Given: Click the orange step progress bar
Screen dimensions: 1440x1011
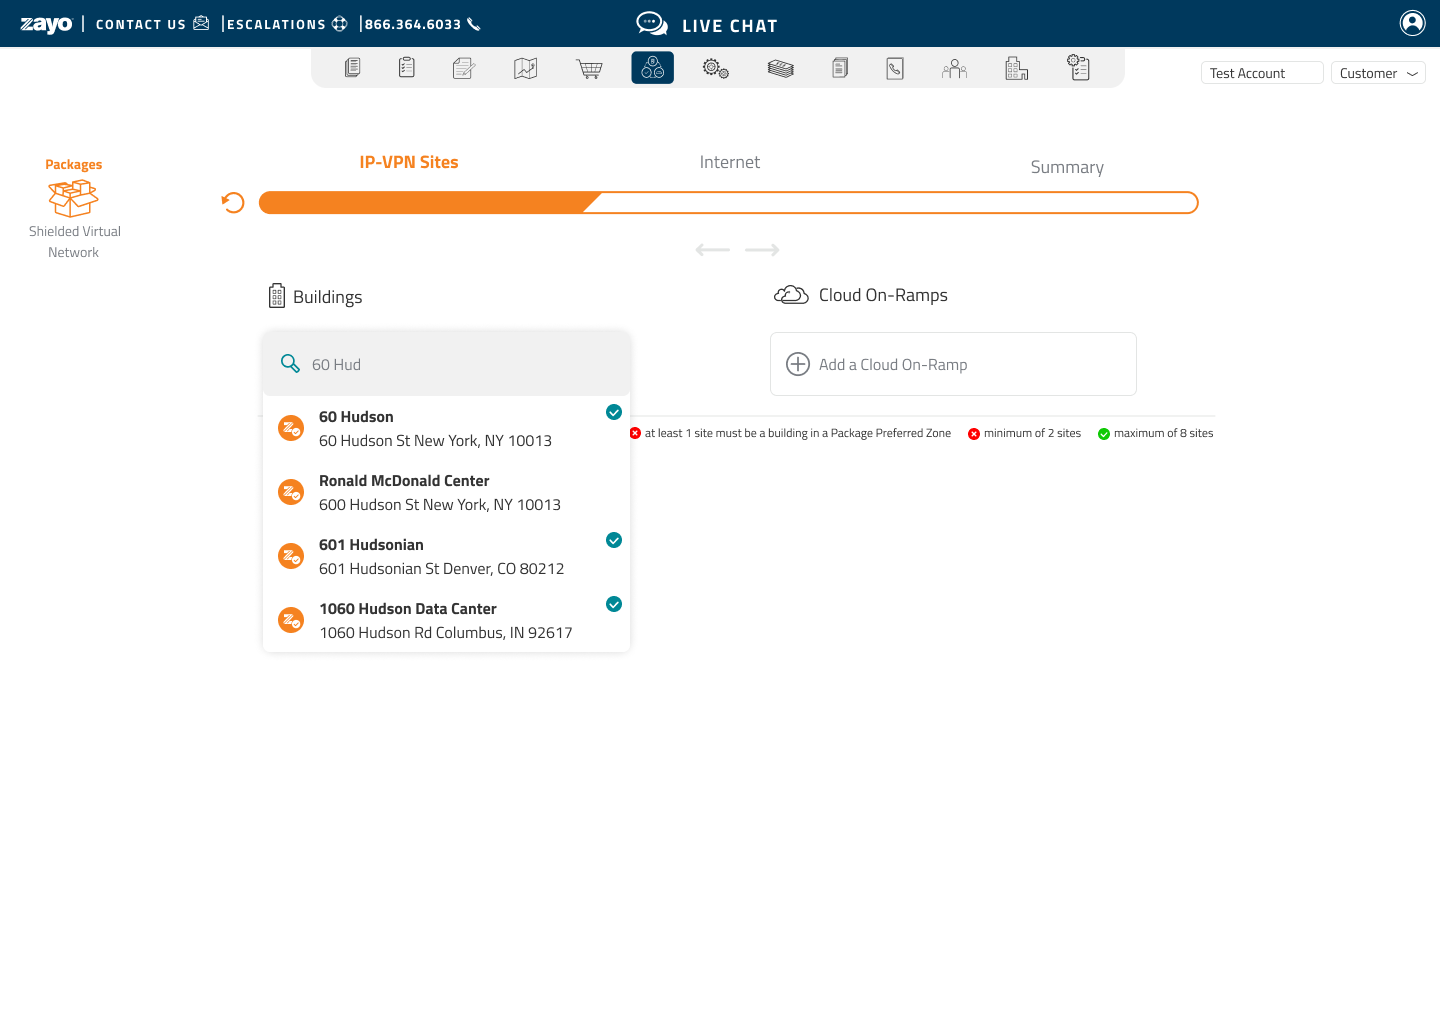Looking at the screenshot, I should 728,203.
